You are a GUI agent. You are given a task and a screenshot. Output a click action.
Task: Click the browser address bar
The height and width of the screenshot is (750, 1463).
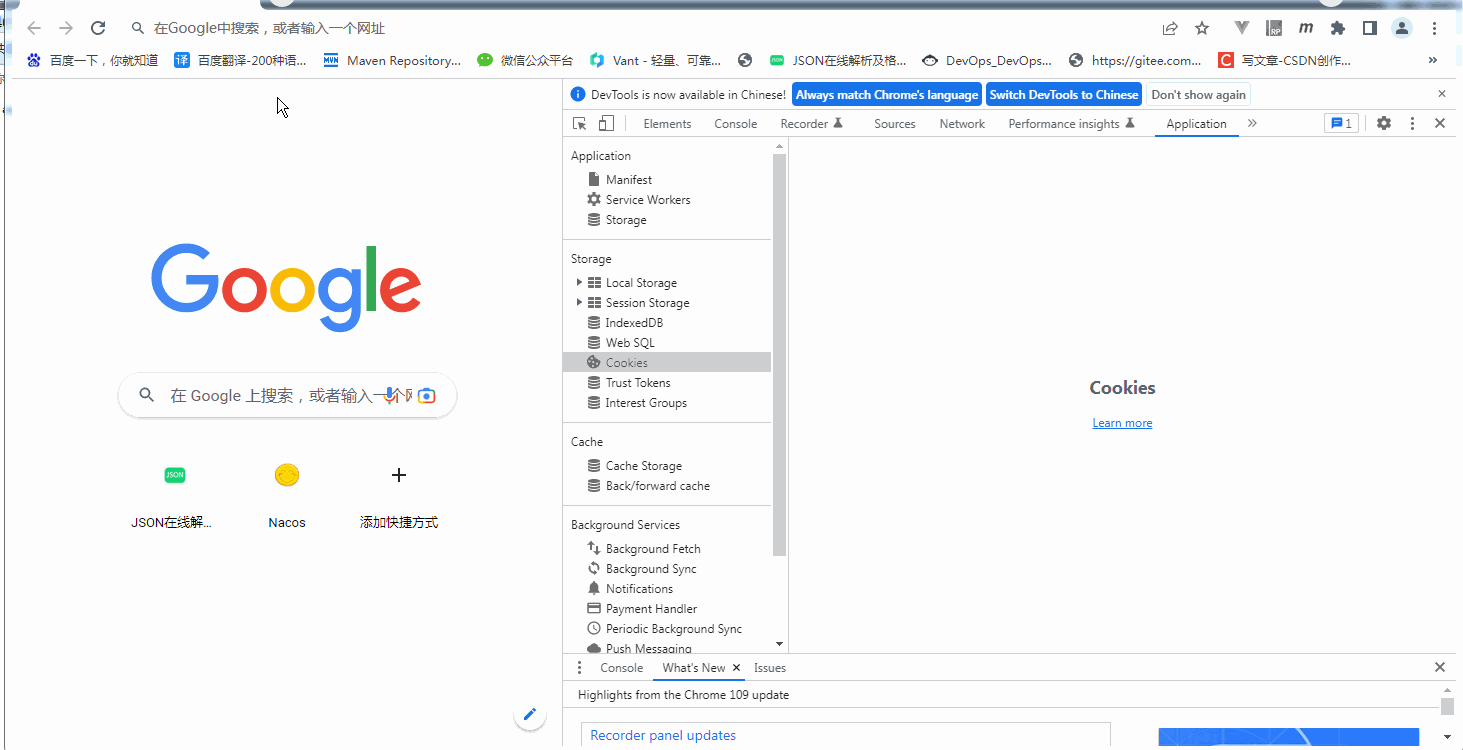(640, 28)
